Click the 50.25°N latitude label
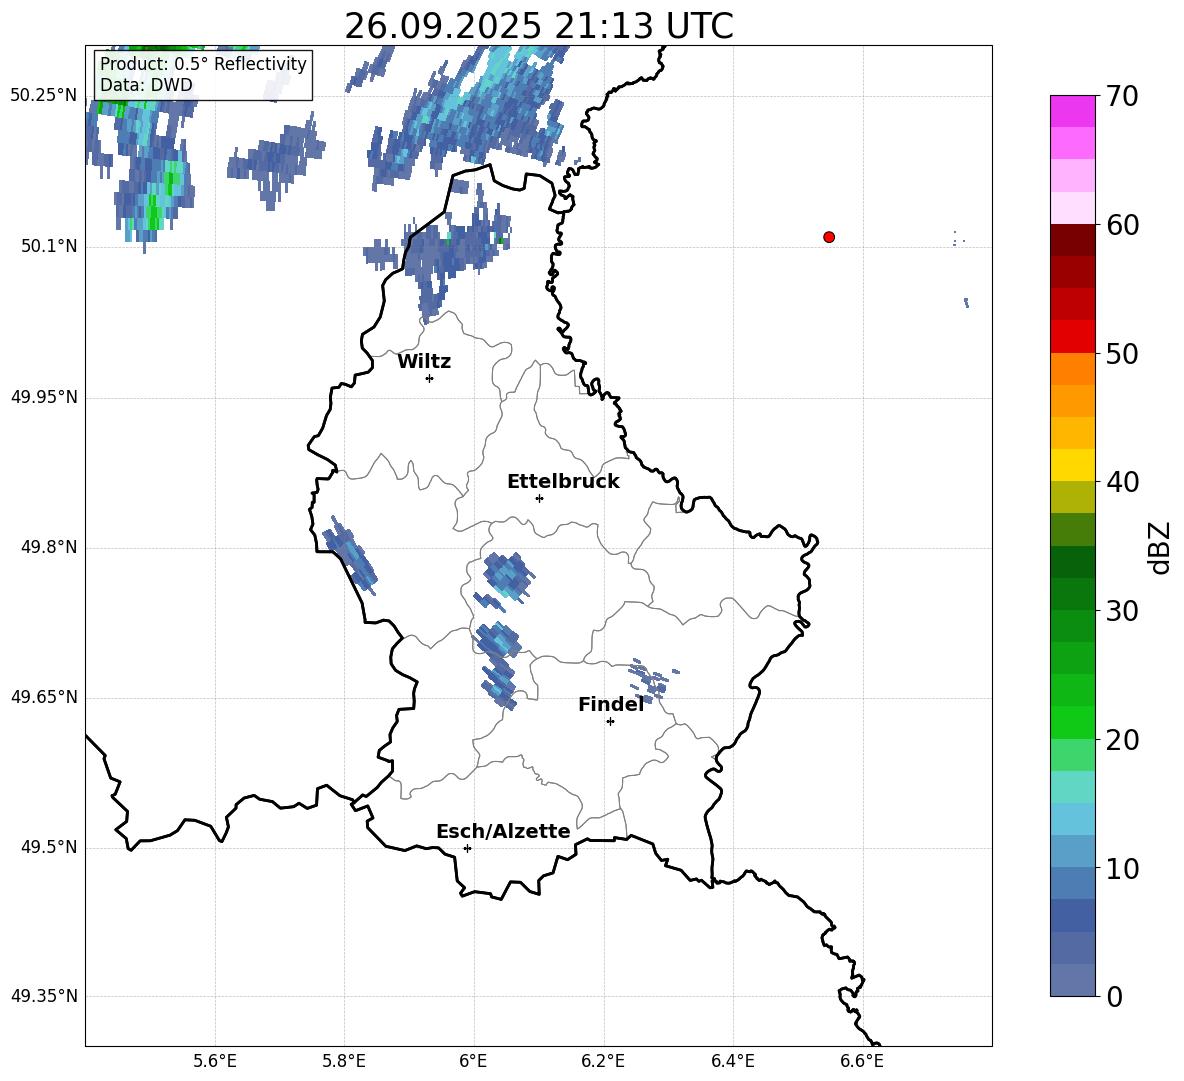 tap(44, 96)
